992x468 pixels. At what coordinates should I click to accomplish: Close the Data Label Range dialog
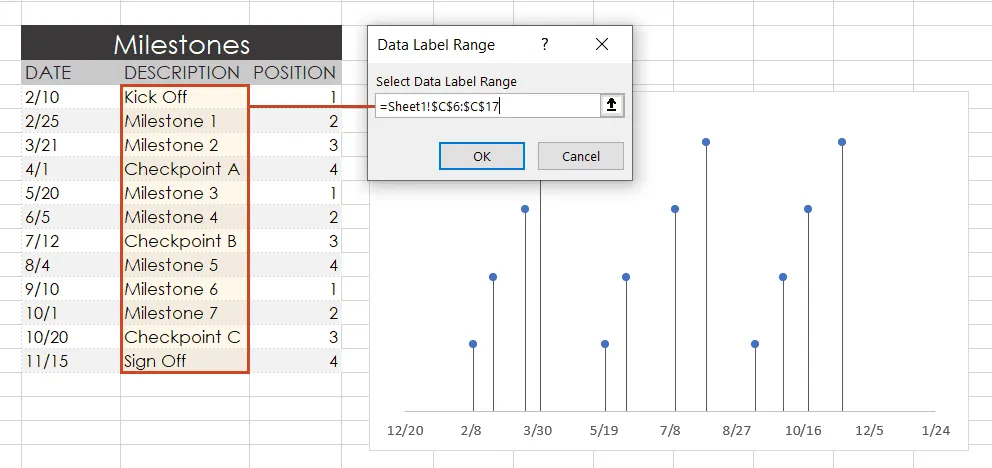pyautogui.click(x=601, y=45)
